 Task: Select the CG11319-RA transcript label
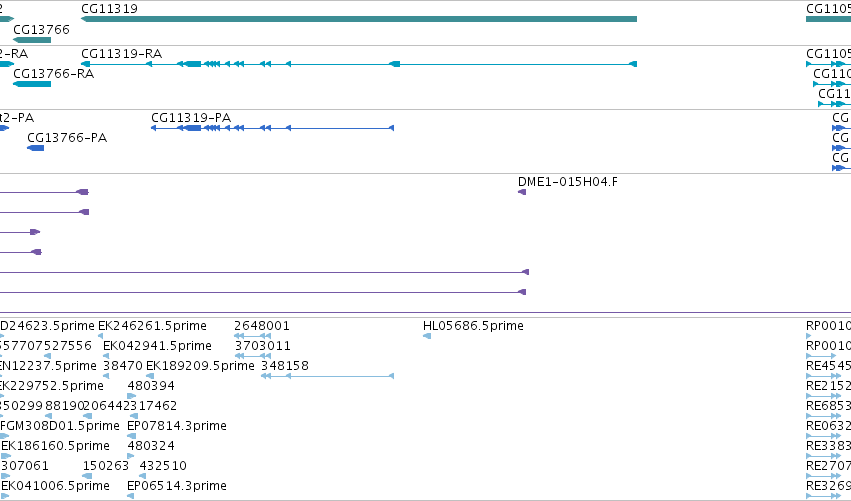122,54
